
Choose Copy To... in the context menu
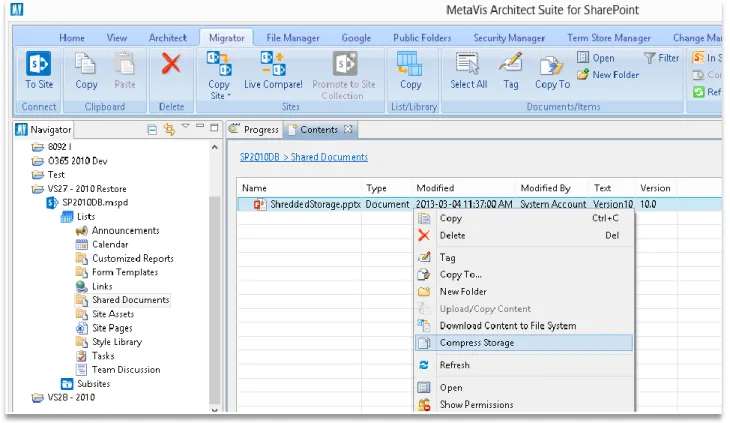pyautogui.click(x=523, y=275)
